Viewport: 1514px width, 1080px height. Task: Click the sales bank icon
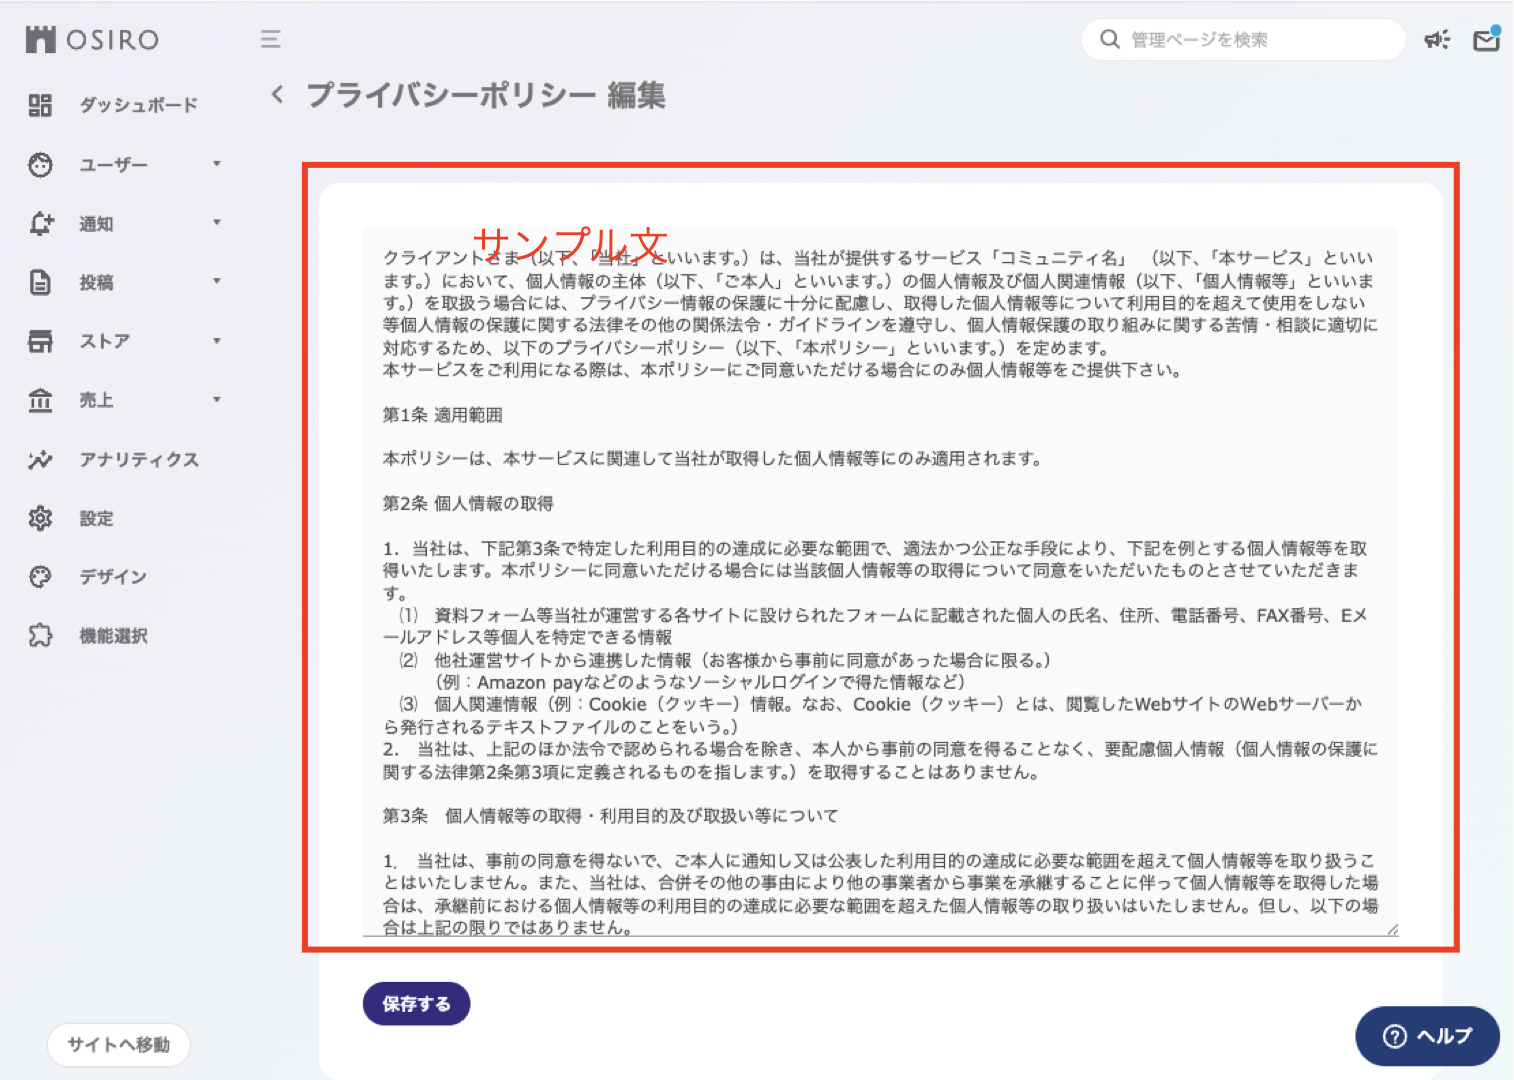tap(40, 401)
